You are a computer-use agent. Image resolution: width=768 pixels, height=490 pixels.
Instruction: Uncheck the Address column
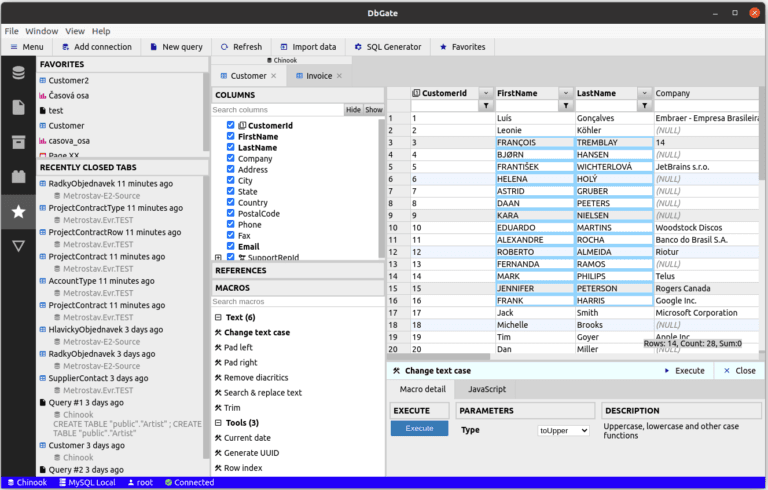click(231, 169)
